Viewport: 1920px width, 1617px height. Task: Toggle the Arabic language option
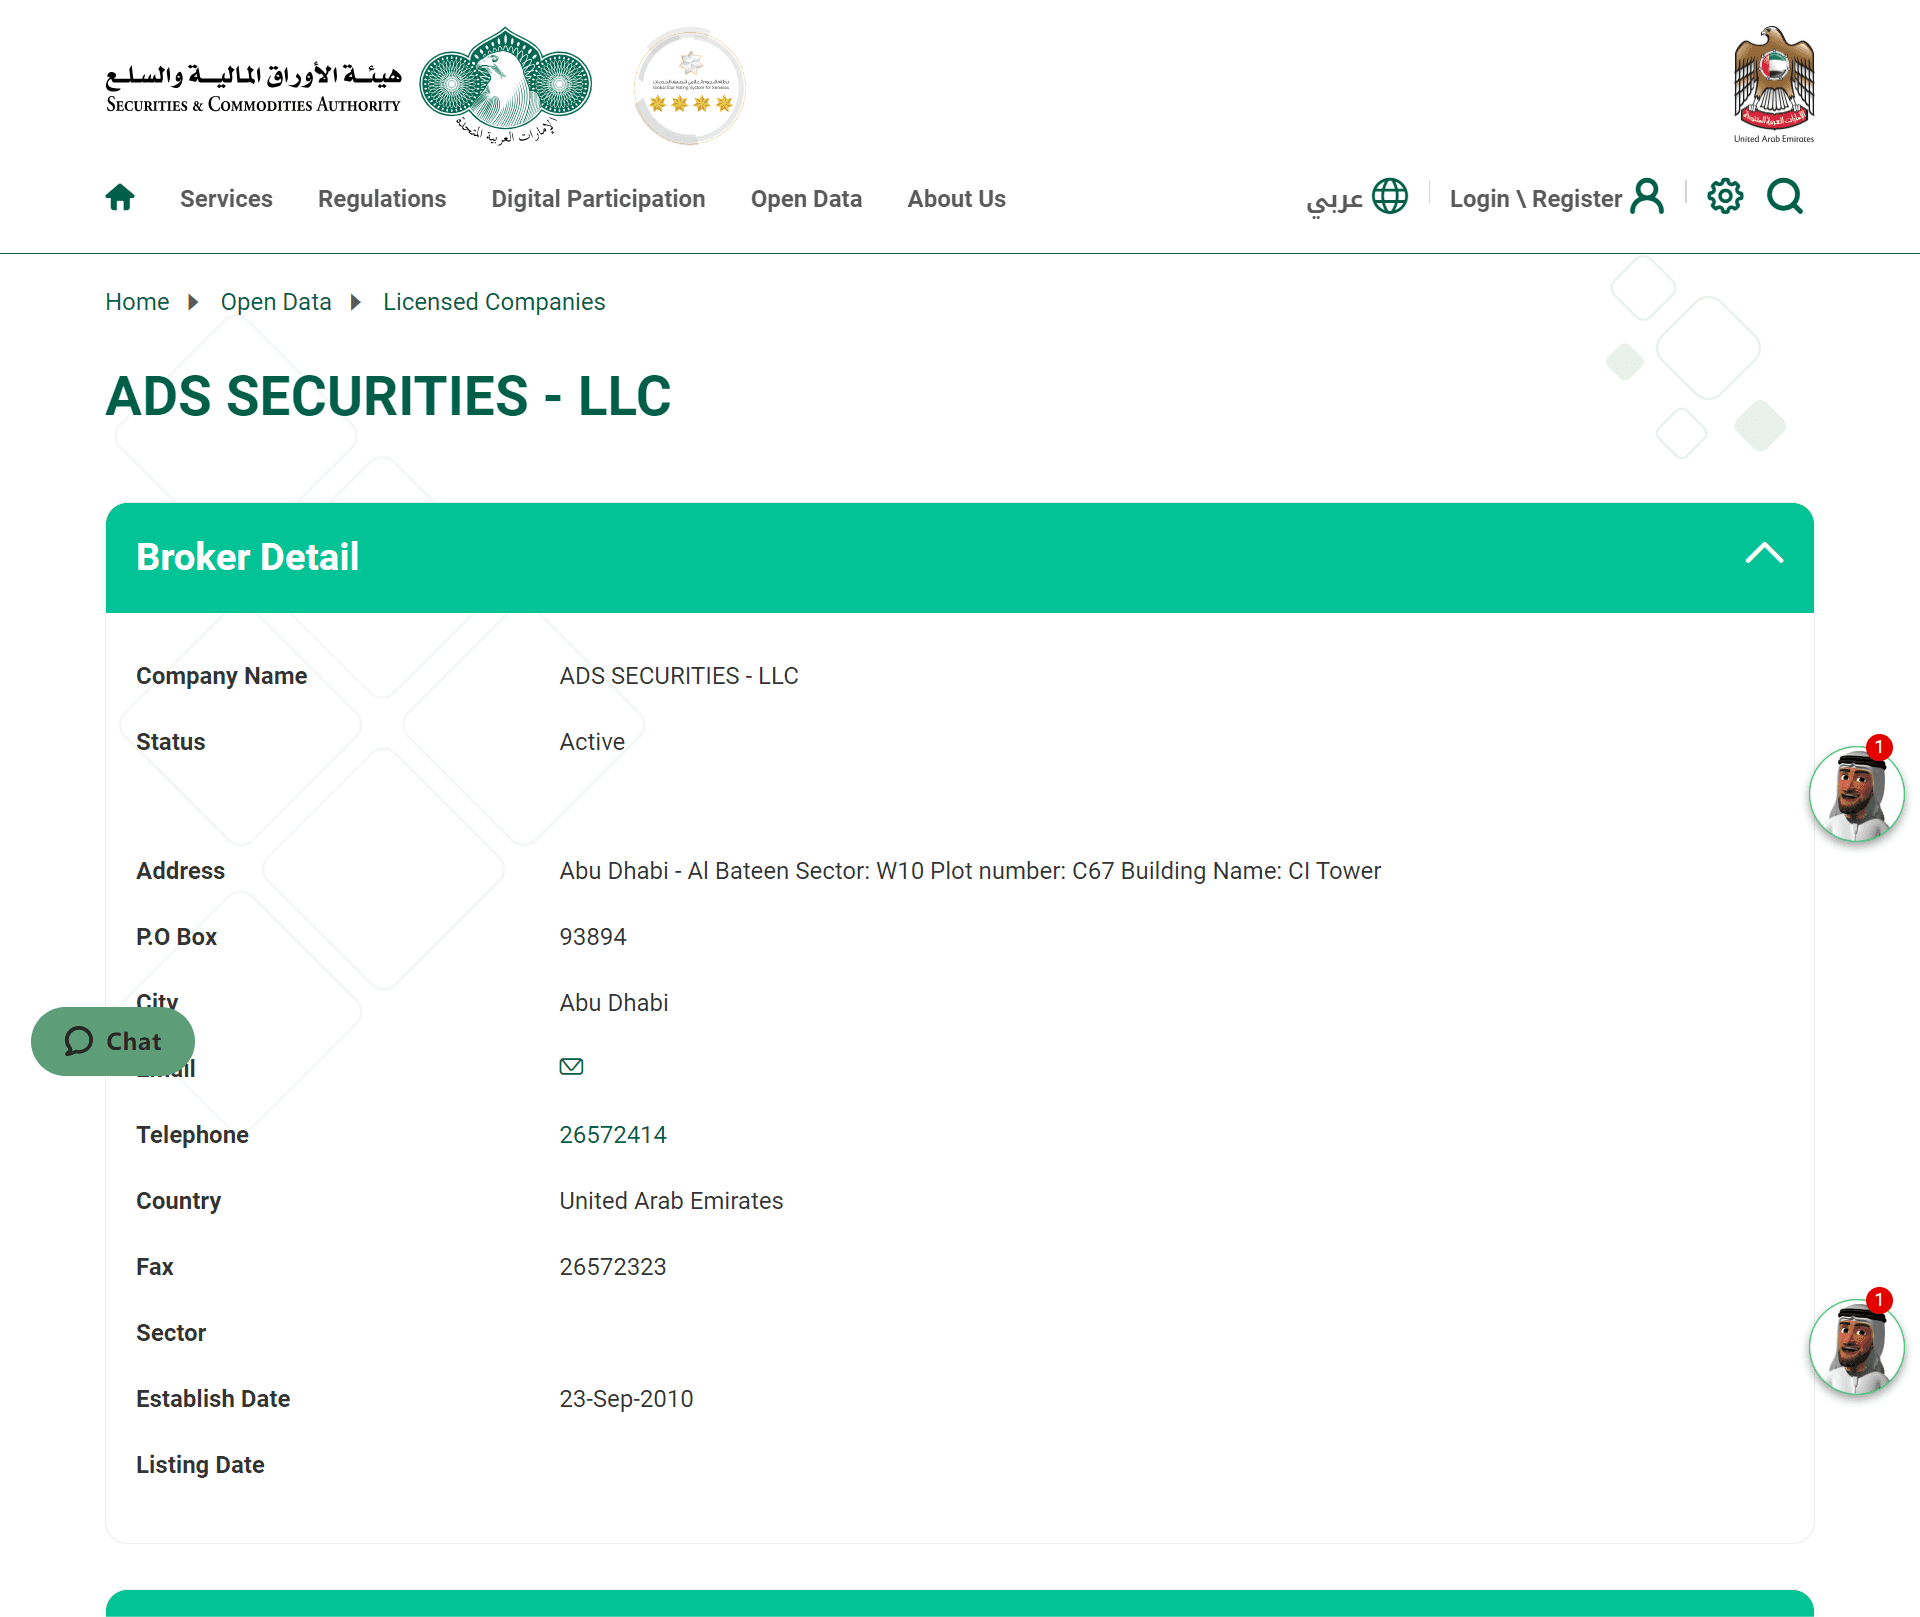point(1357,197)
